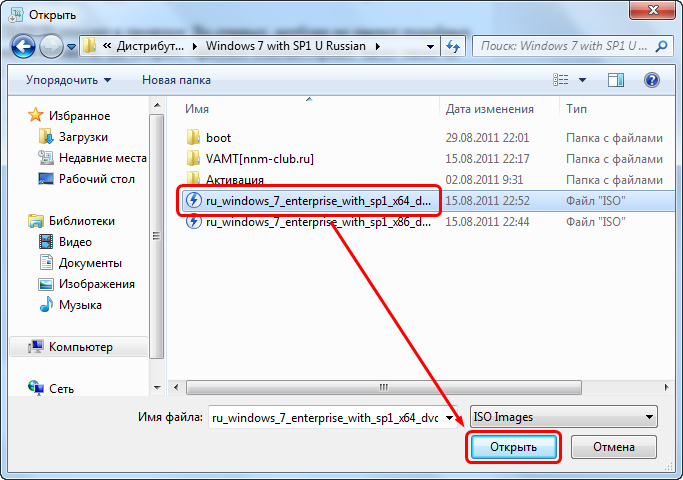Open the view options dropdown arrow

582,80
